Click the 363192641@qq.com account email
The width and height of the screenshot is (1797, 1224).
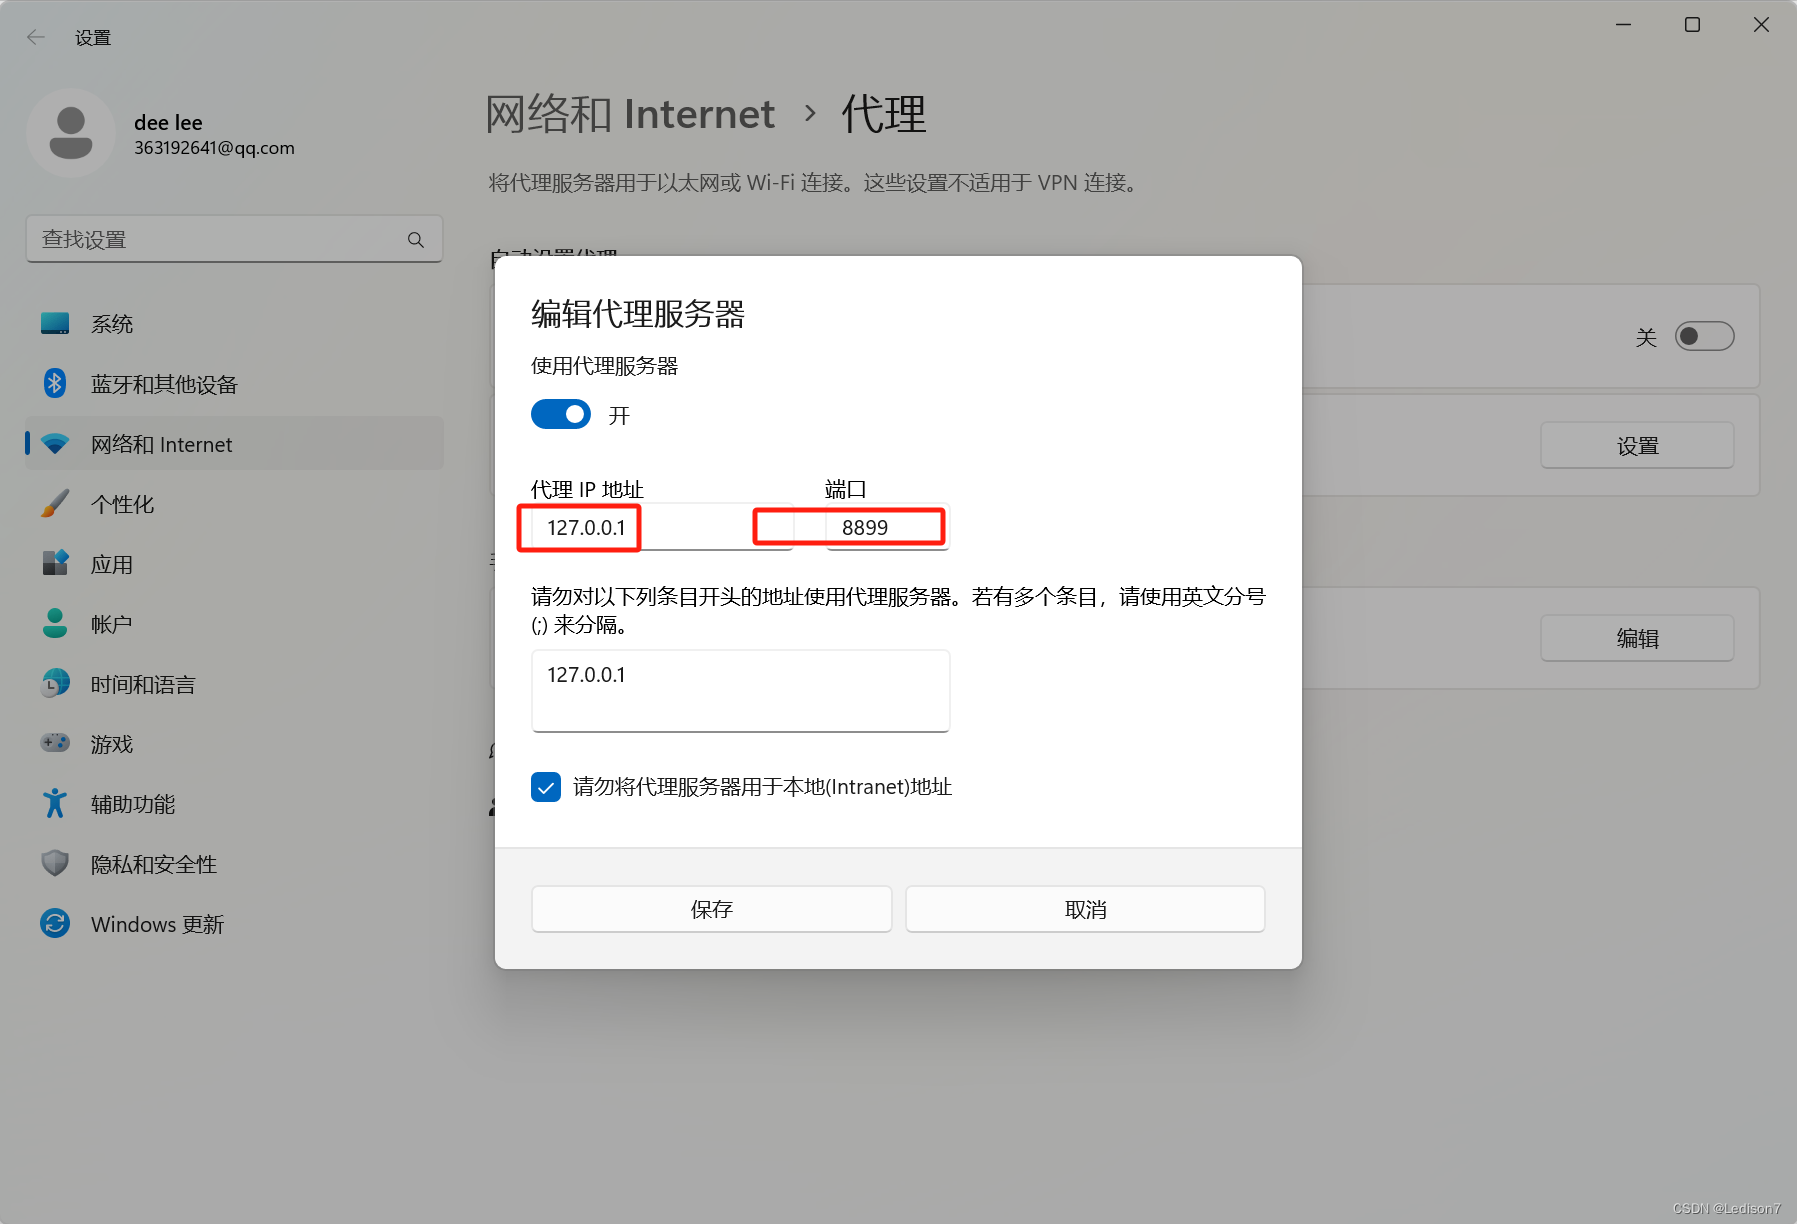(x=214, y=148)
